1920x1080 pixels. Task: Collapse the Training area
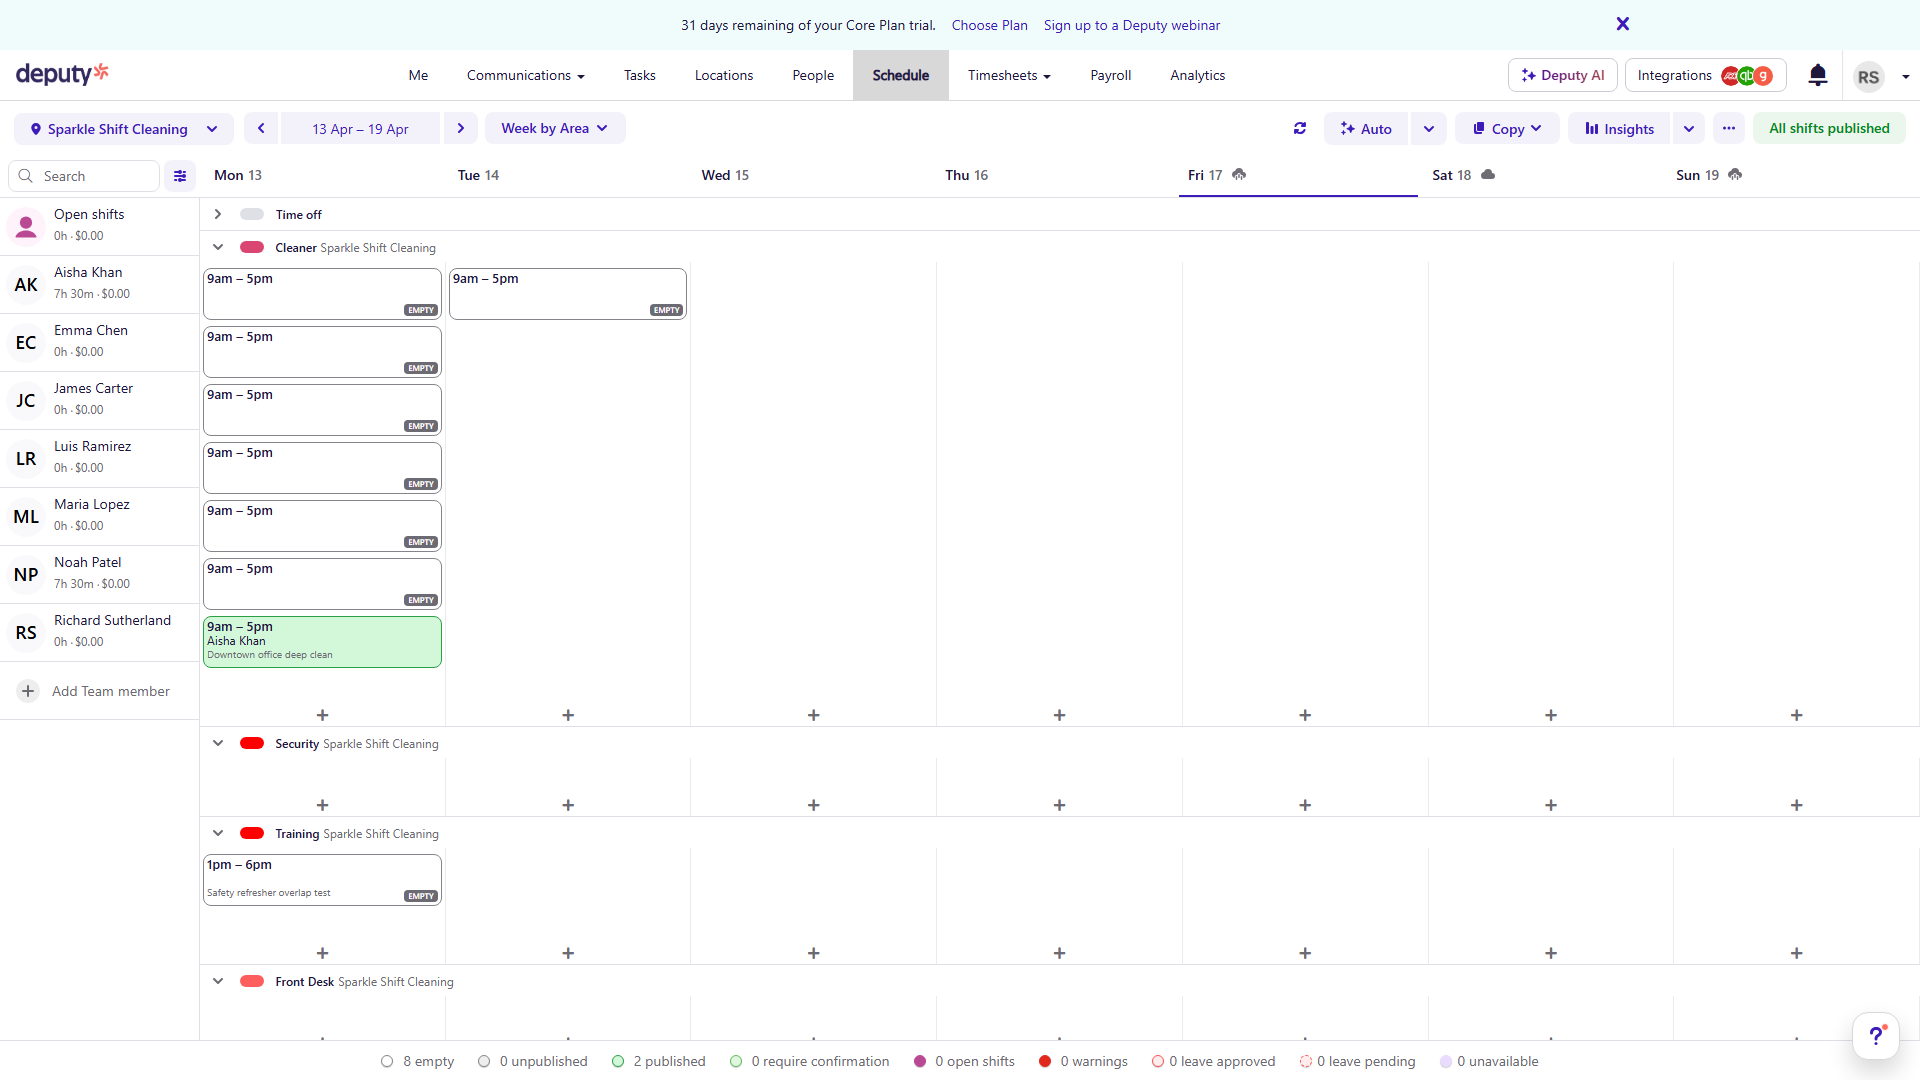pyautogui.click(x=217, y=833)
